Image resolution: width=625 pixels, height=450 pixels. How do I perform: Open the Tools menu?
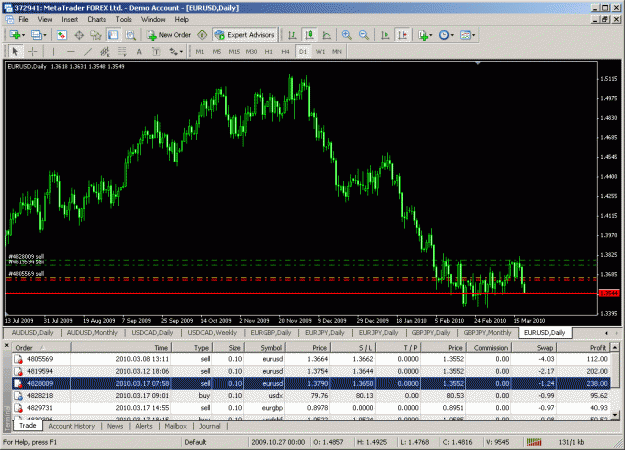[124, 19]
